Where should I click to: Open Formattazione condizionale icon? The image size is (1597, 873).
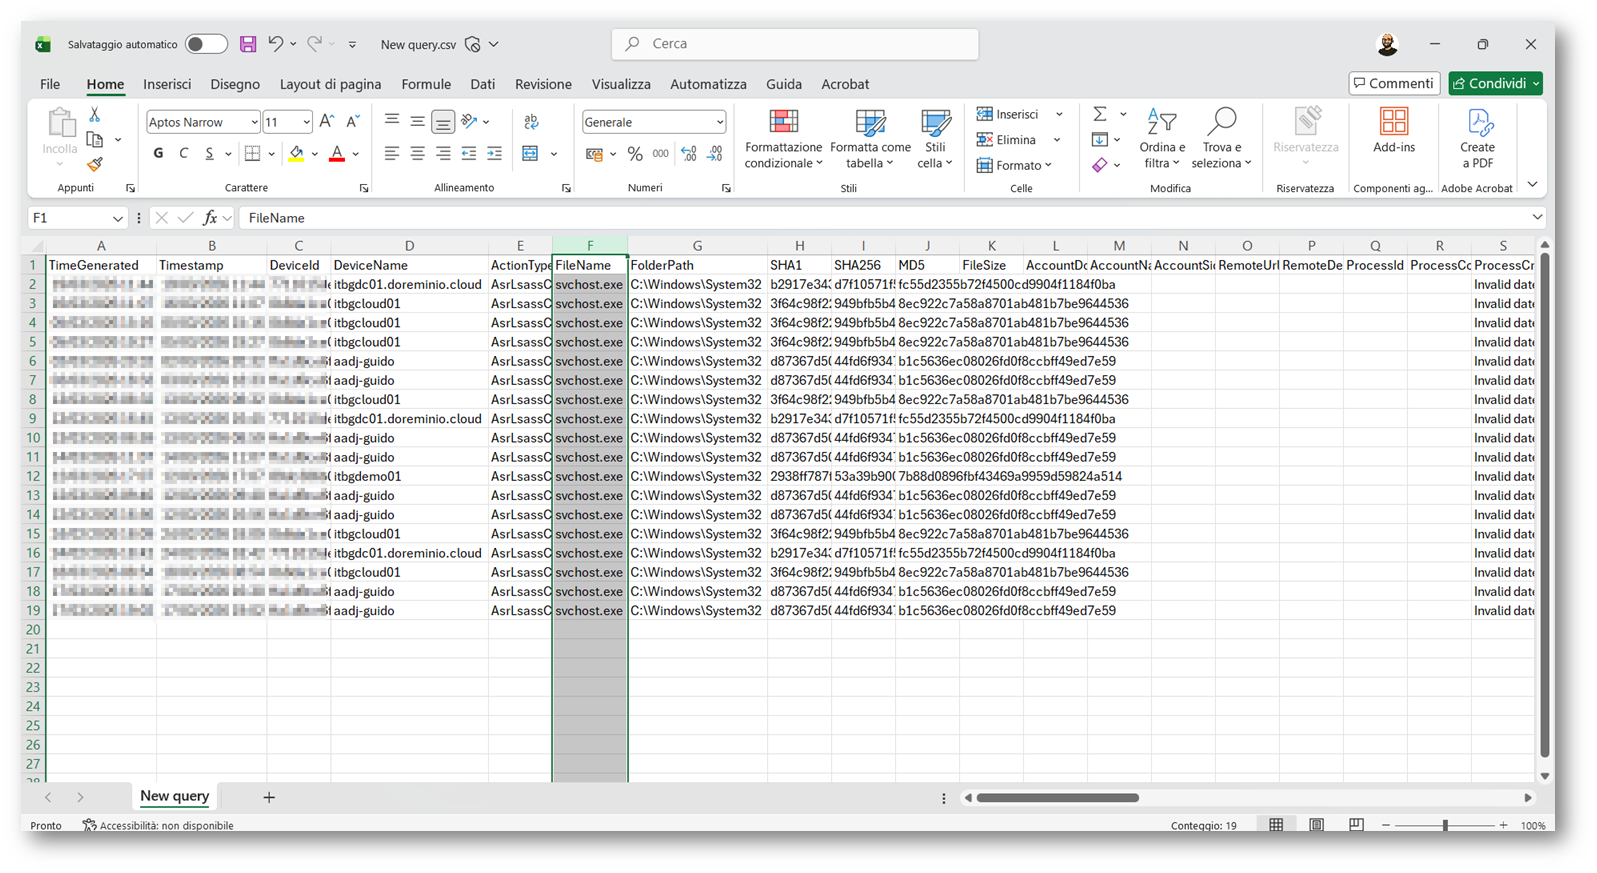pyautogui.click(x=783, y=123)
